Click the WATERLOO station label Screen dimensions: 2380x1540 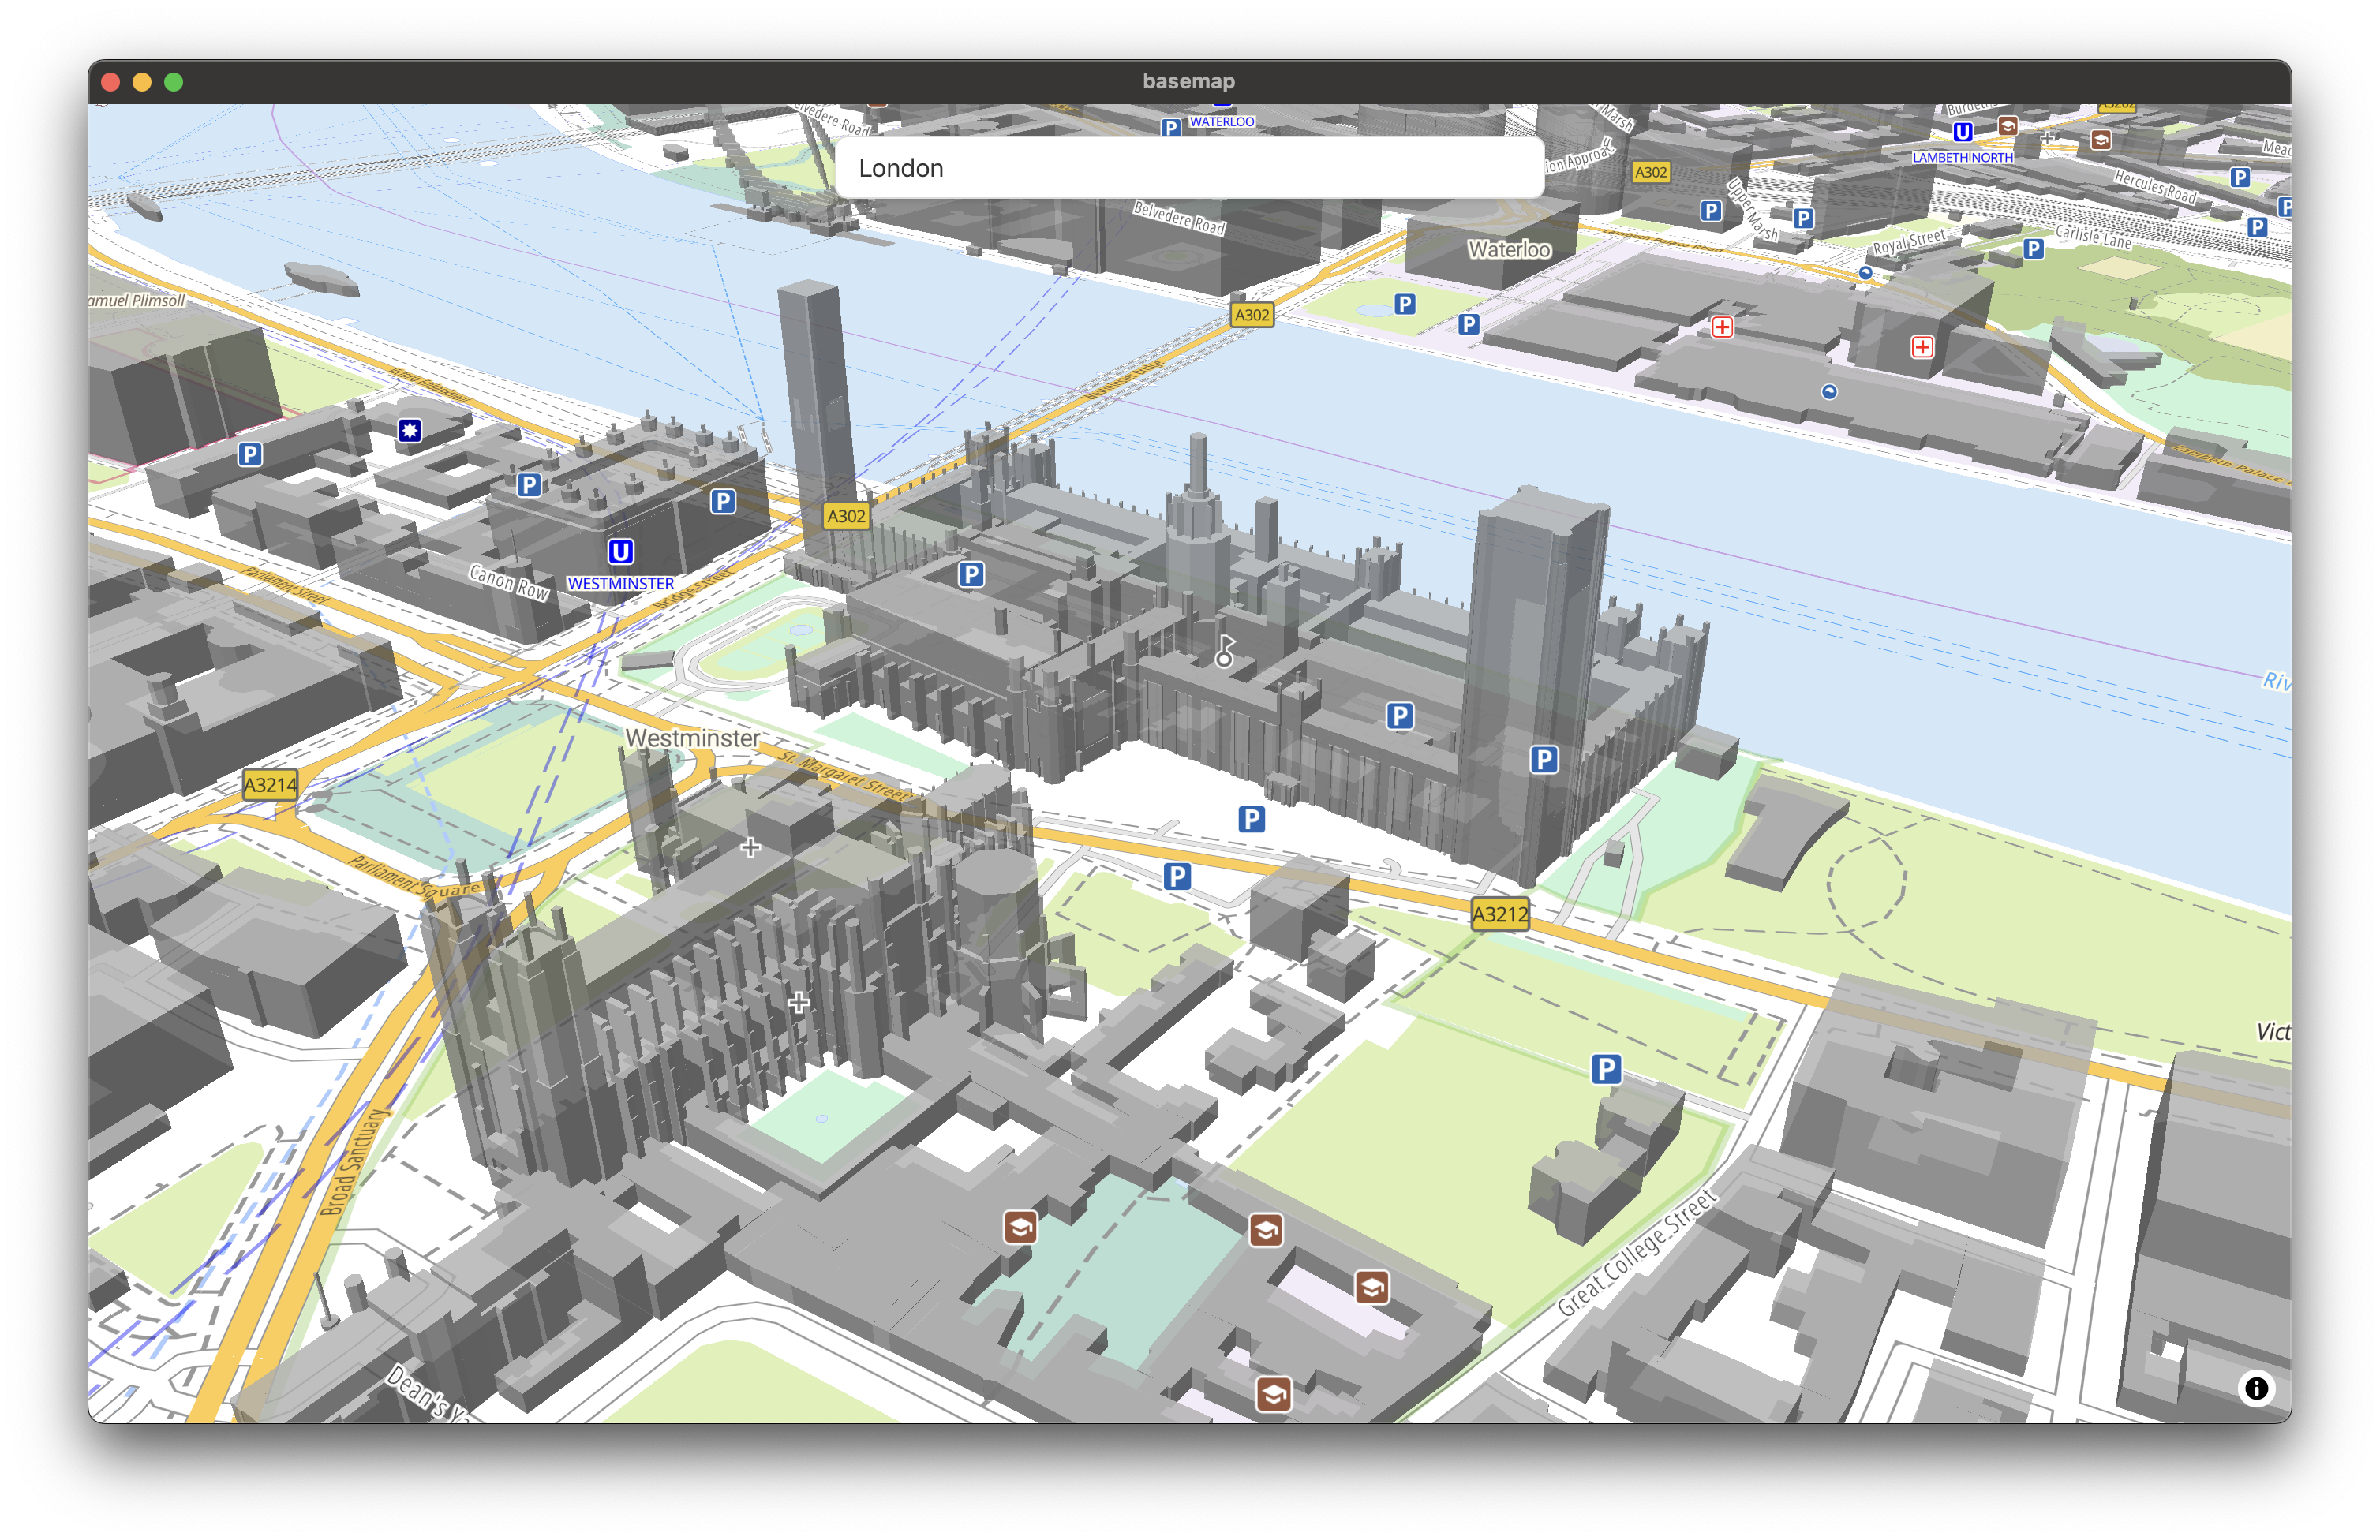[x=1221, y=122]
